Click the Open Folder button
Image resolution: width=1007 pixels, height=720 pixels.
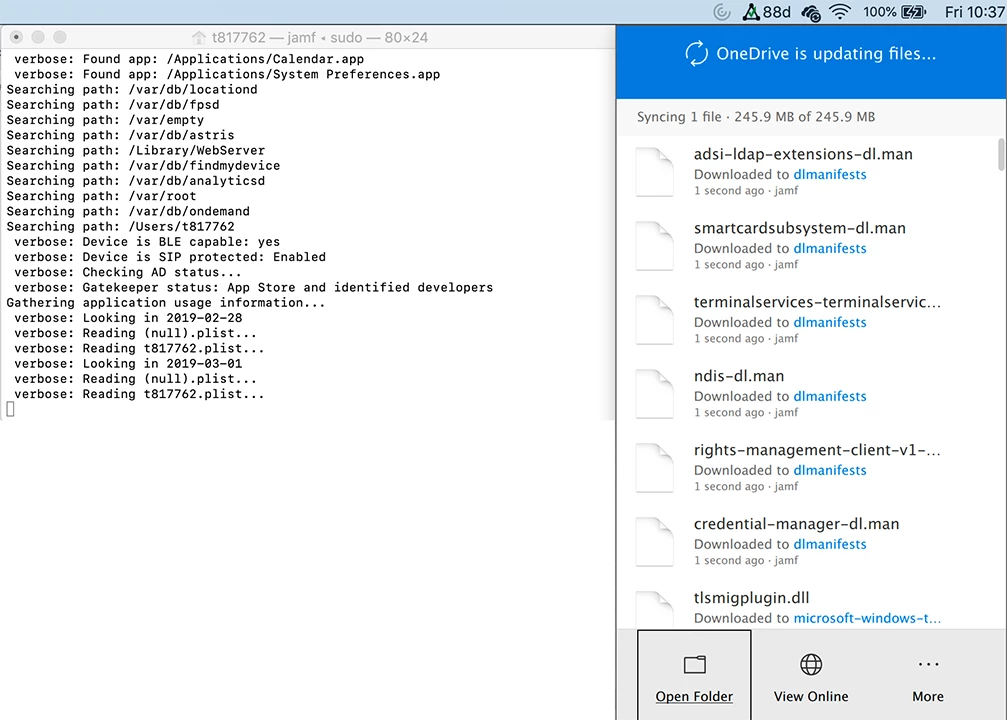[x=694, y=675]
